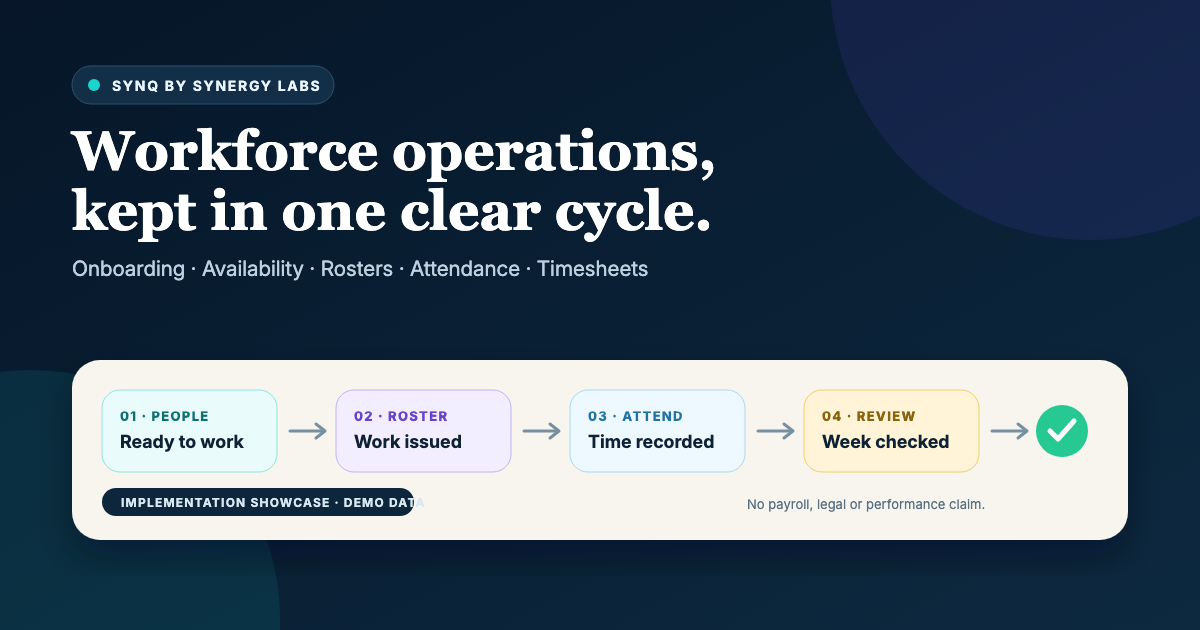
Task: Click the arrow between Roster and Attend
Action: click(541, 431)
